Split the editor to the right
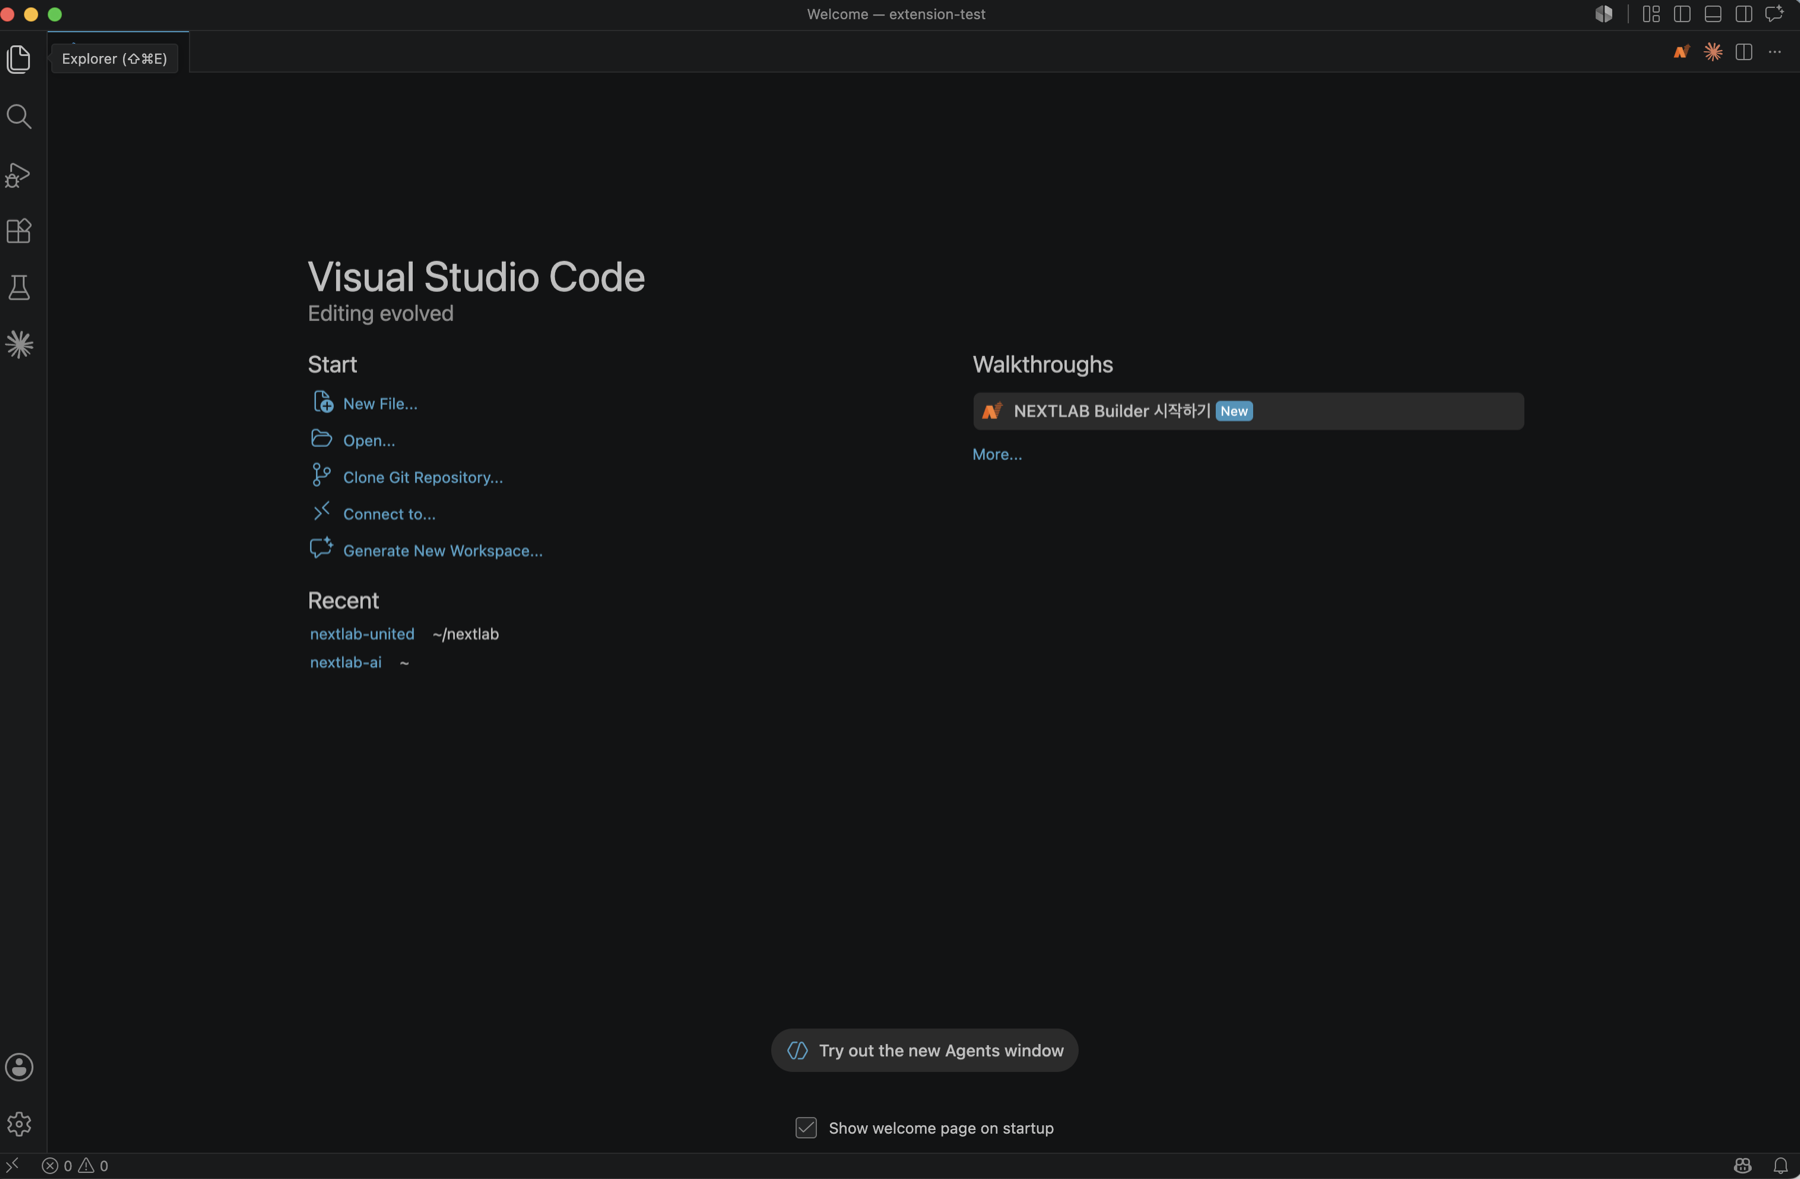The width and height of the screenshot is (1800, 1179). click(1744, 52)
